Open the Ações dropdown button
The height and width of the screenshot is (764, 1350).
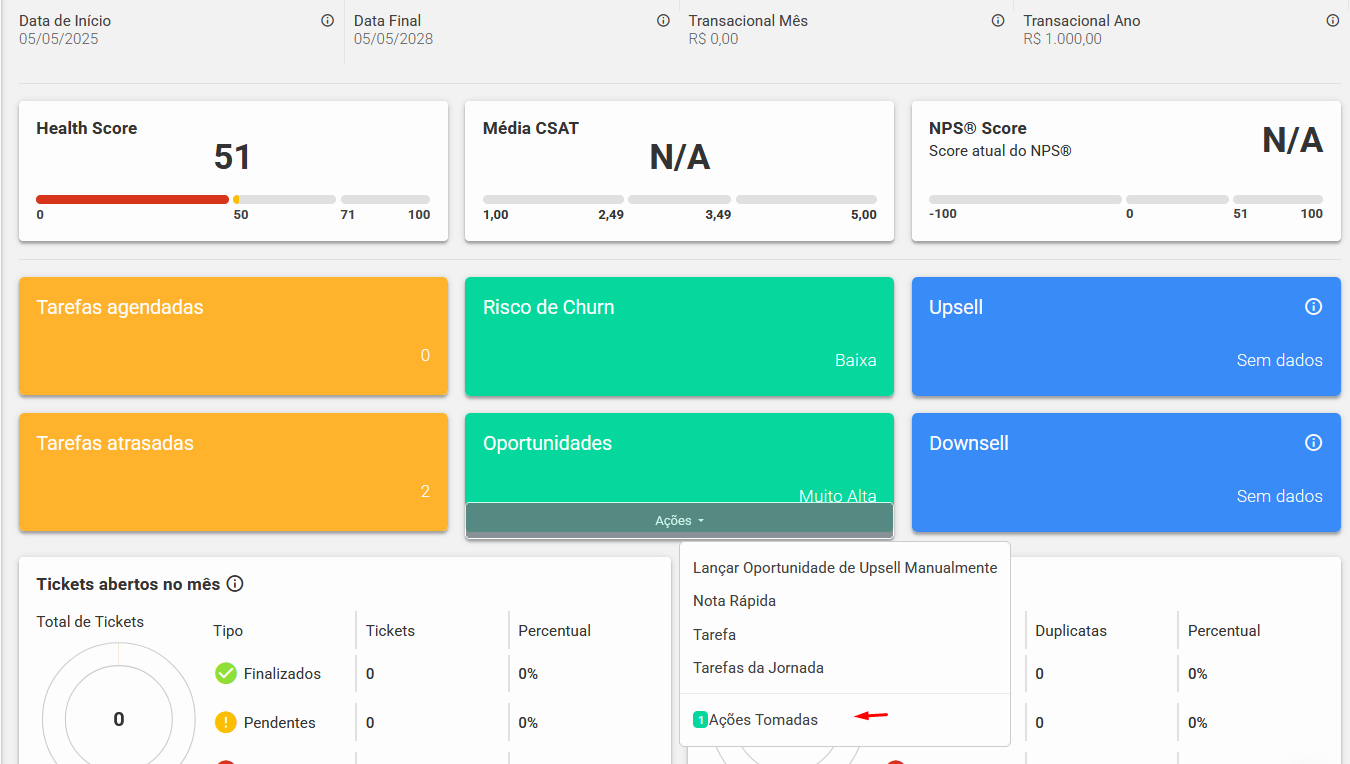pos(679,521)
